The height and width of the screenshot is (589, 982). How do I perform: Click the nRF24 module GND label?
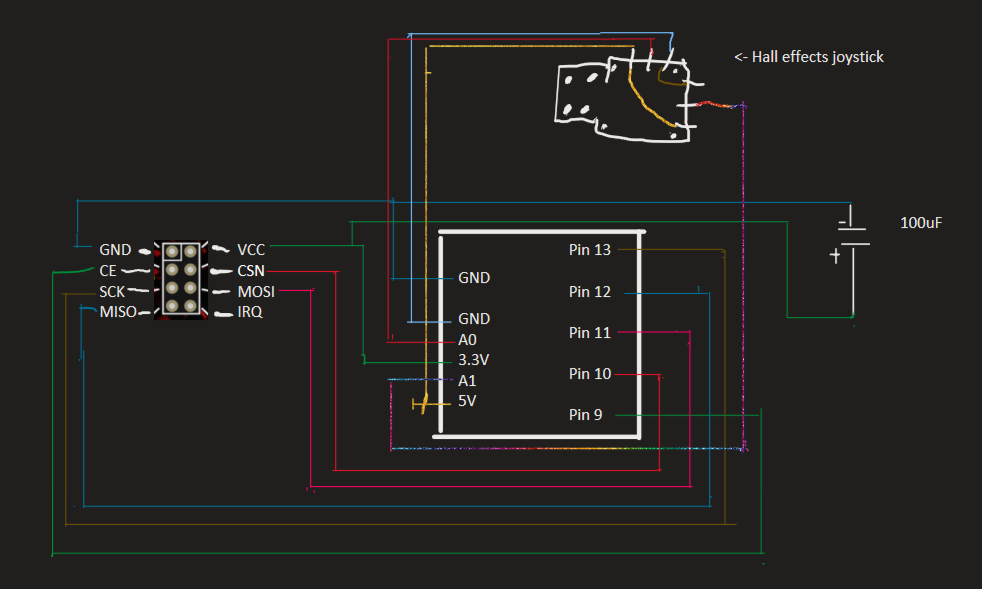115,250
